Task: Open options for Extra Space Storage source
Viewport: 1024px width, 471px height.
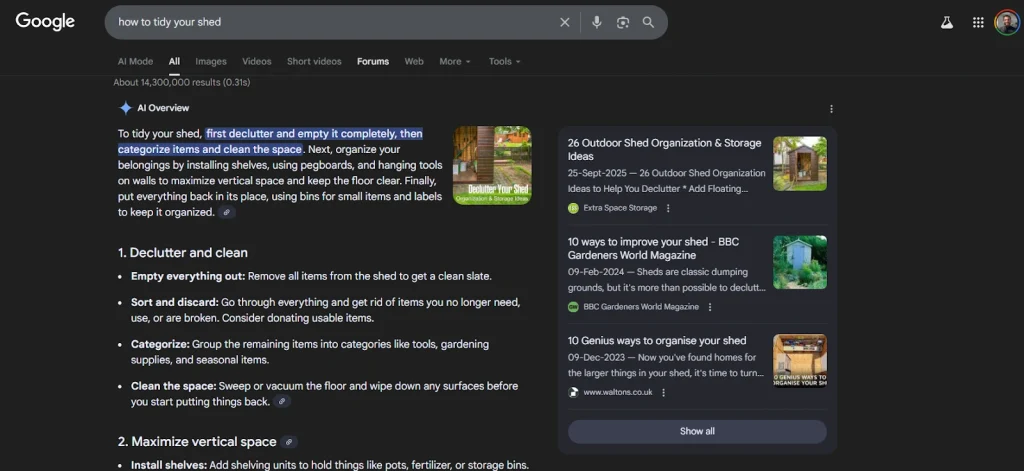Action: pos(668,208)
